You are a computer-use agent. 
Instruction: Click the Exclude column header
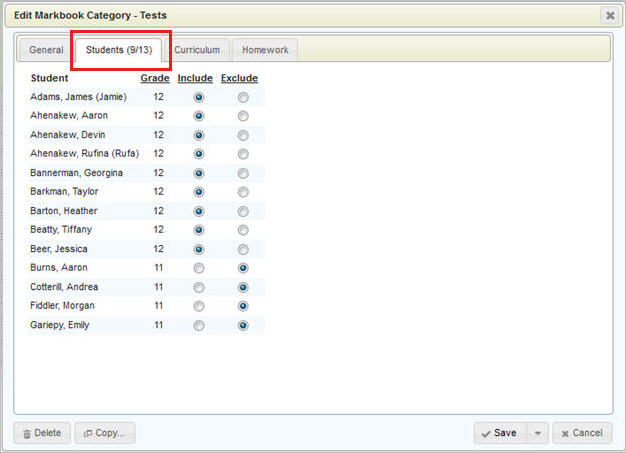coord(239,78)
